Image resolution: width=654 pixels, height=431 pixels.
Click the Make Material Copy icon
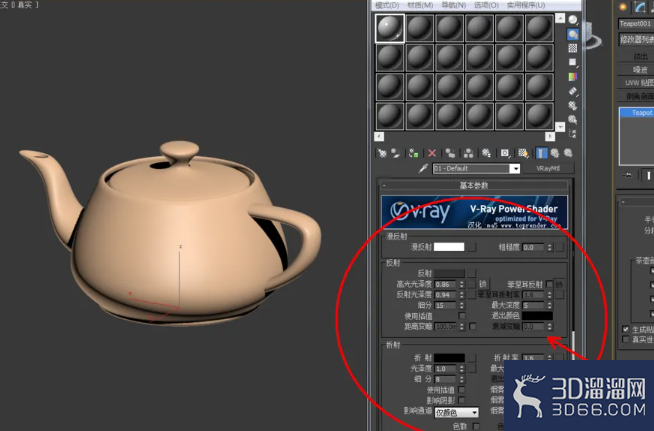click(450, 153)
